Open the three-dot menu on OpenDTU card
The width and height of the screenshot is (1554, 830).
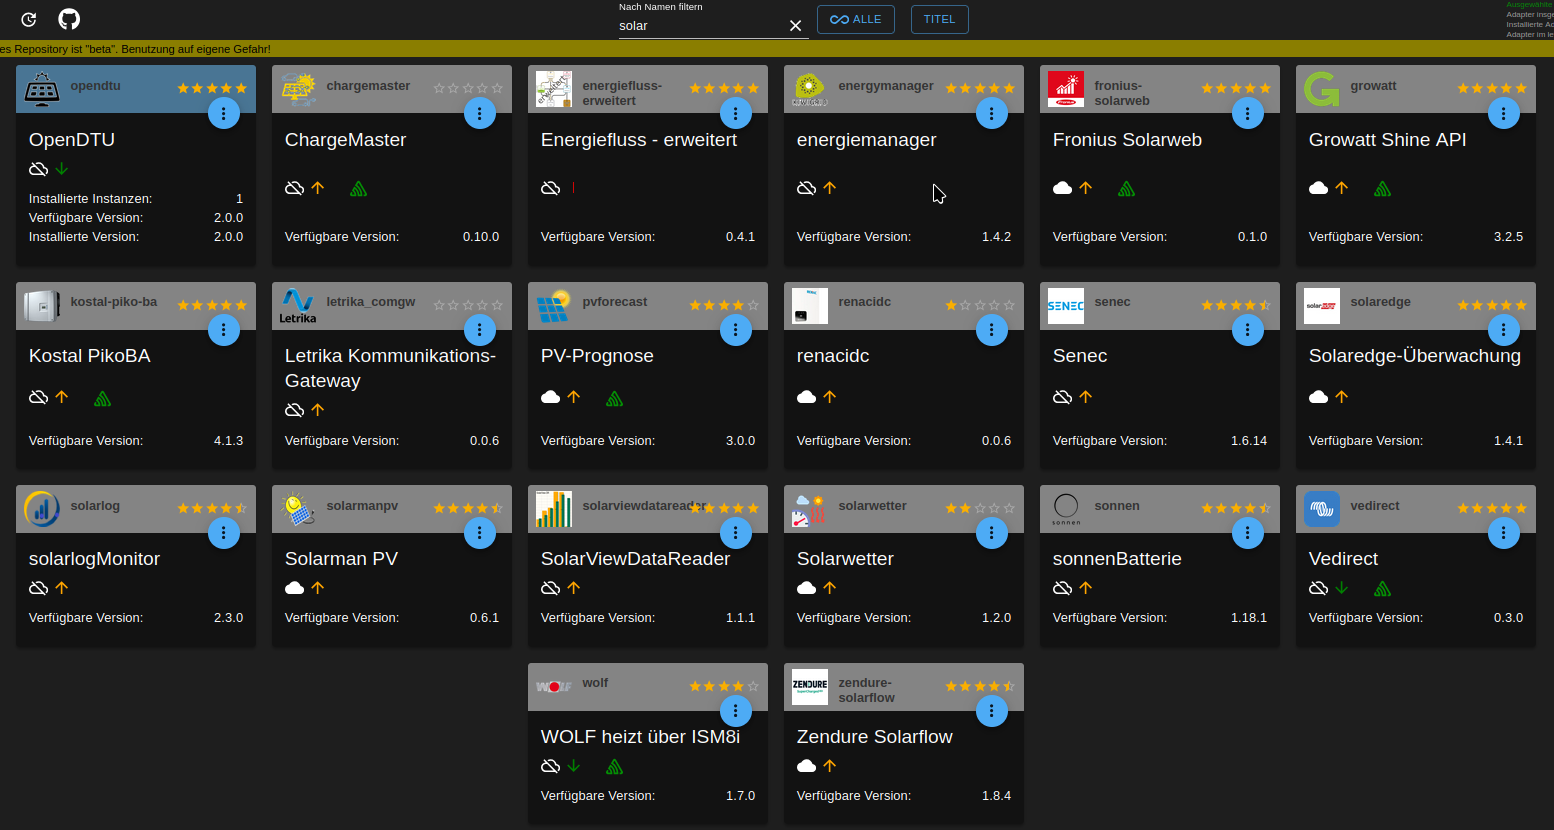point(224,113)
